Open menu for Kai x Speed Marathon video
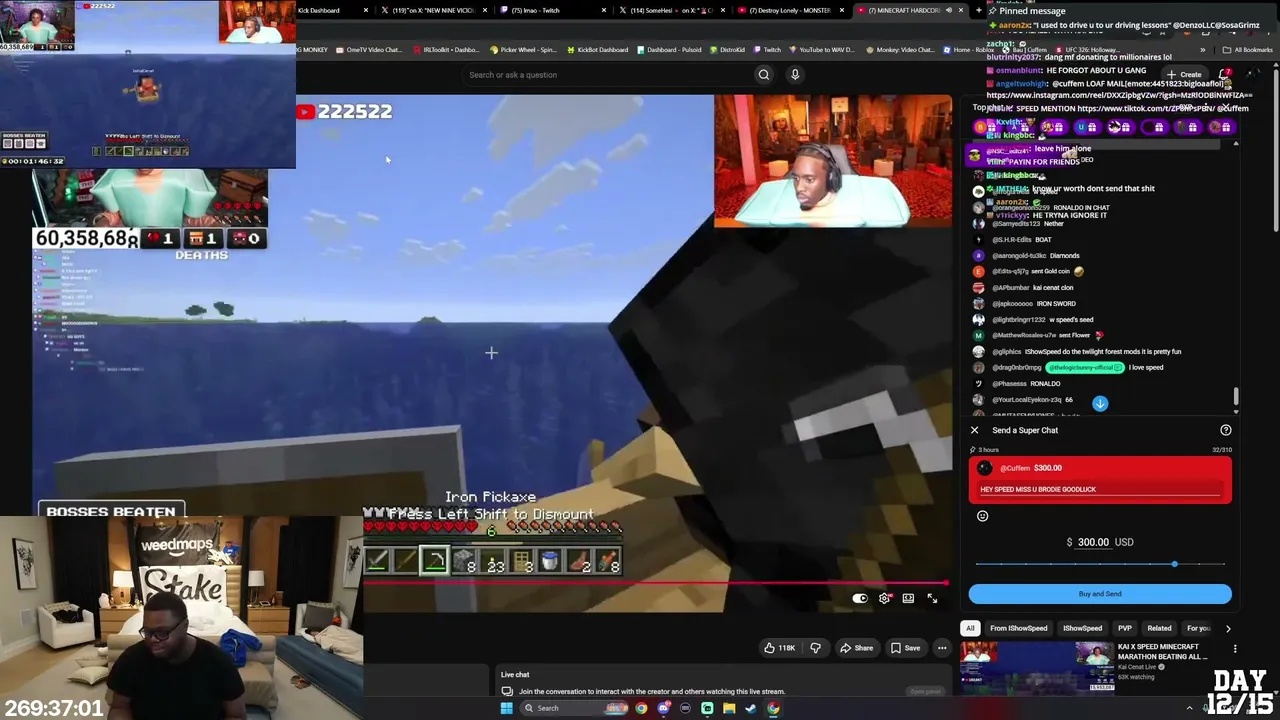1280x720 pixels. click(x=1235, y=649)
